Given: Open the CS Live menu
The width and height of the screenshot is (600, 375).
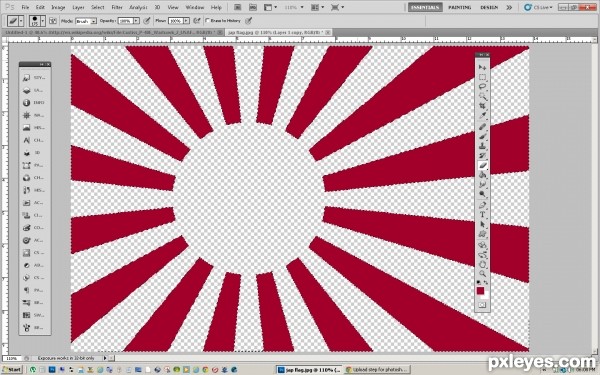Looking at the screenshot, I should coord(538,7).
